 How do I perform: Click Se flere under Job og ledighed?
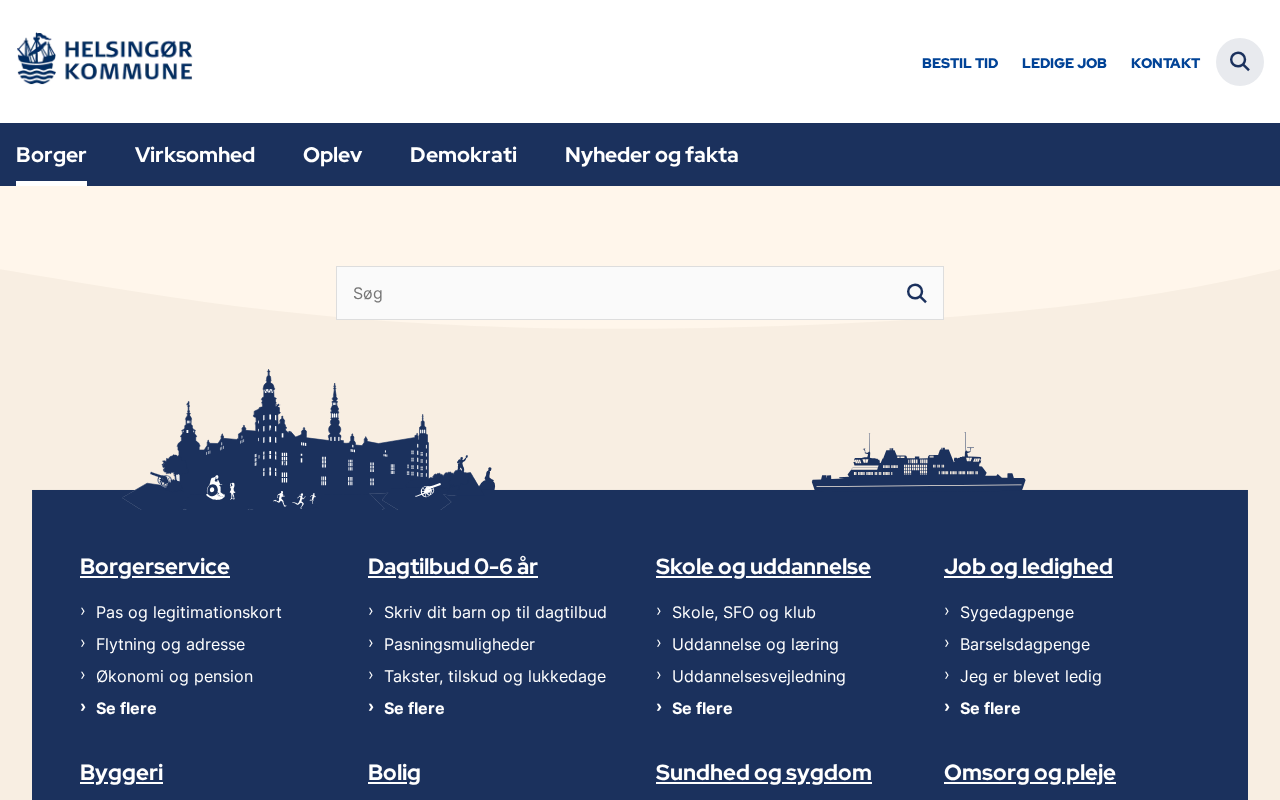pyautogui.click(x=990, y=708)
